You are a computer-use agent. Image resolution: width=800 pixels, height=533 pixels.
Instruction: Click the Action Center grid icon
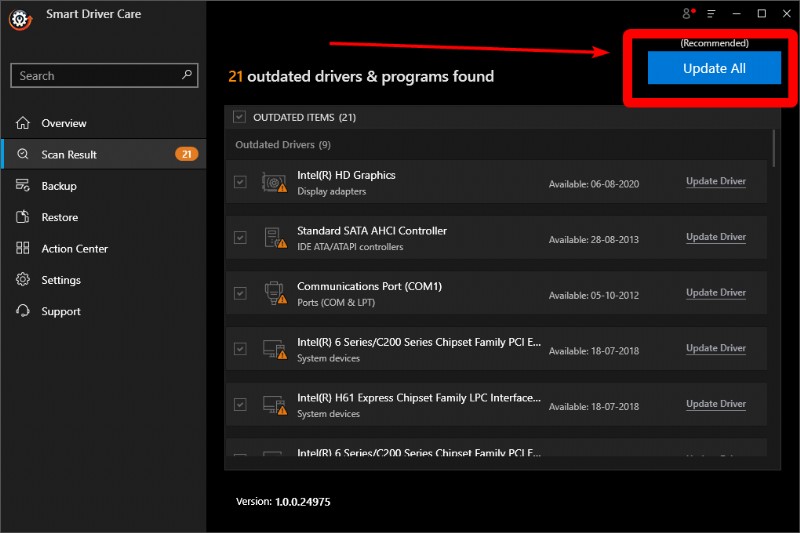22,248
